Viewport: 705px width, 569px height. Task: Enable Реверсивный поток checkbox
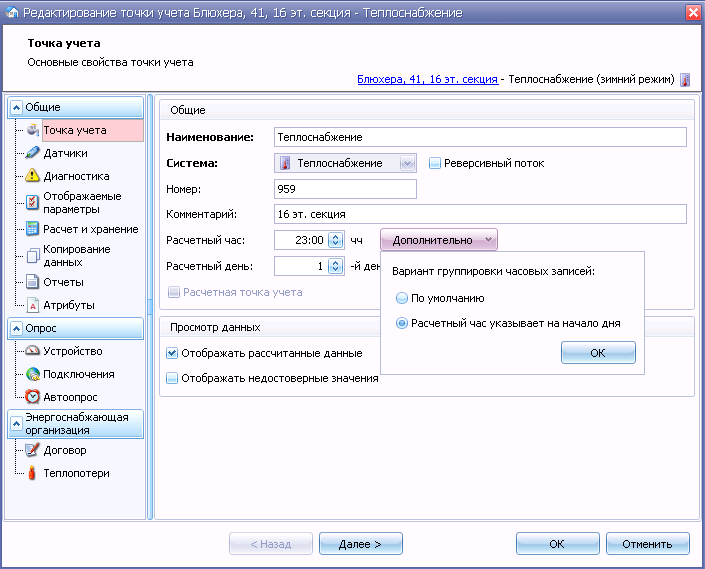coord(434,163)
